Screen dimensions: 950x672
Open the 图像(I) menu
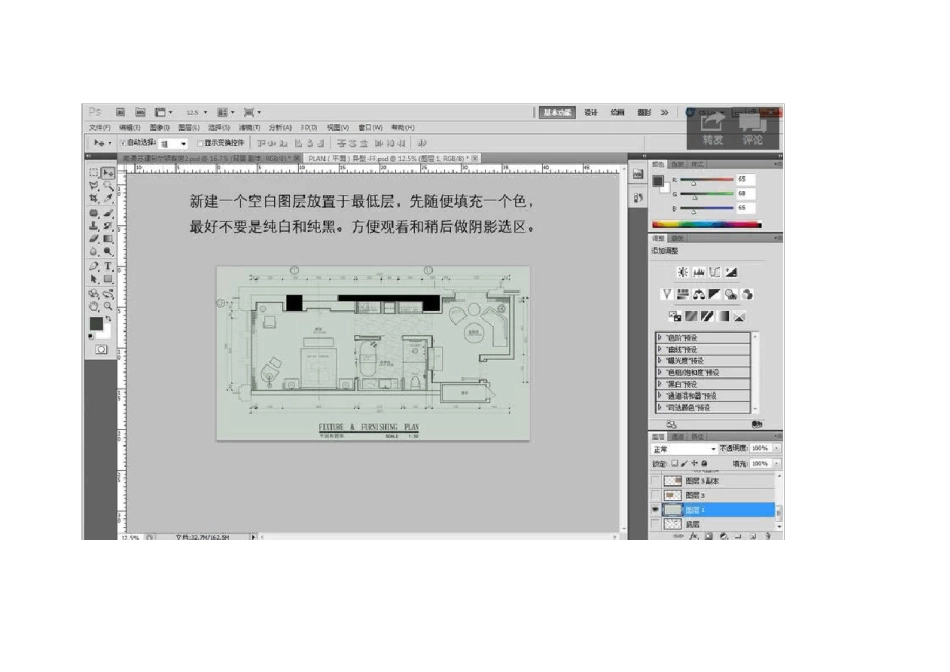[159, 128]
